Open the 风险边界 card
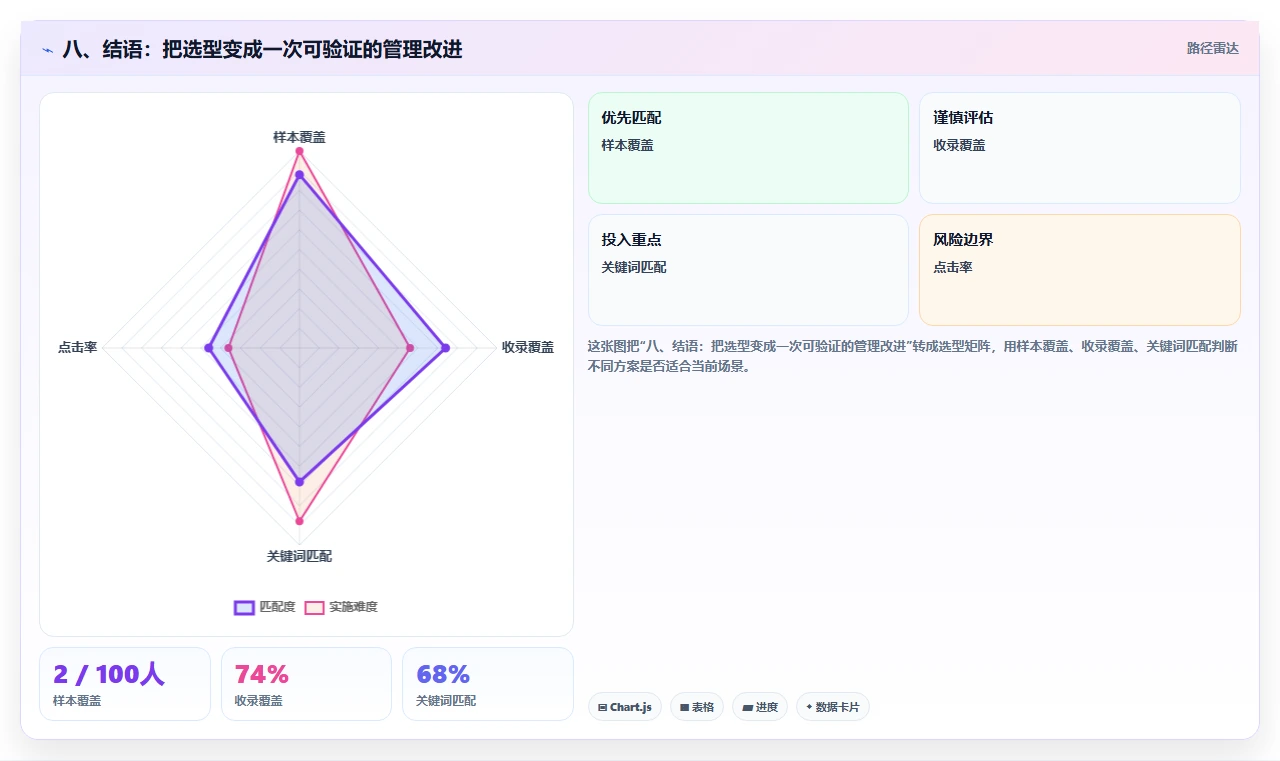Screen dimensions: 1280x761 point(1080,270)
